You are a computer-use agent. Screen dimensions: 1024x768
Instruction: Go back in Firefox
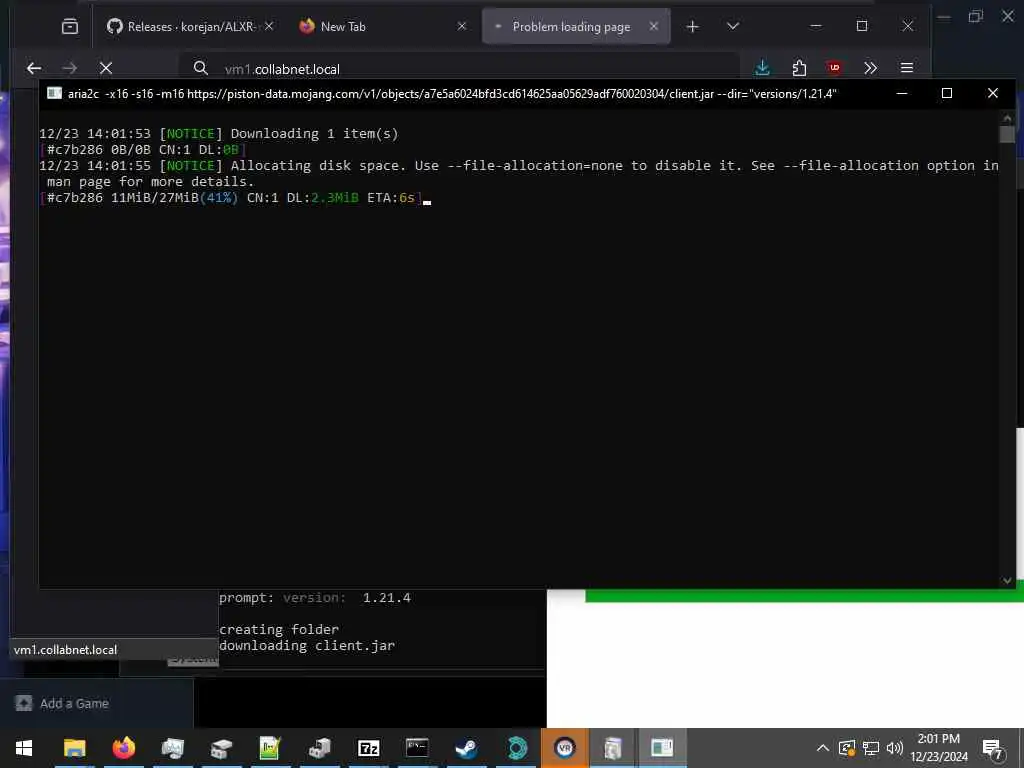pos(34,68)
